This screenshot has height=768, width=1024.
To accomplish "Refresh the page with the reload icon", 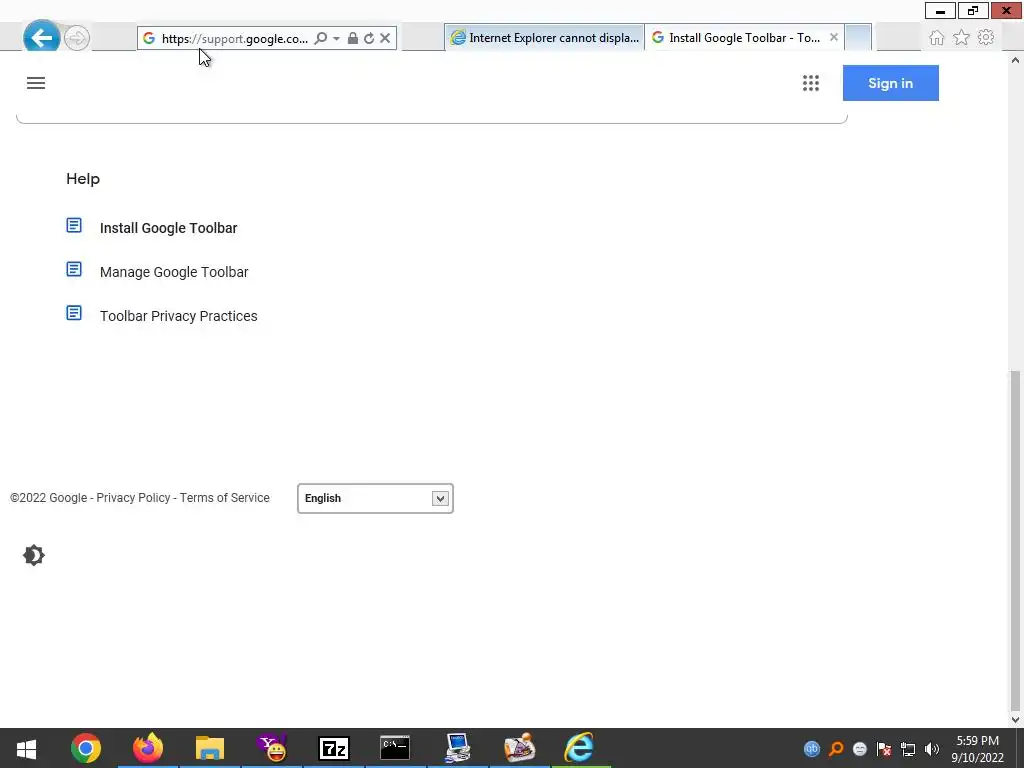I will point(369,39).
